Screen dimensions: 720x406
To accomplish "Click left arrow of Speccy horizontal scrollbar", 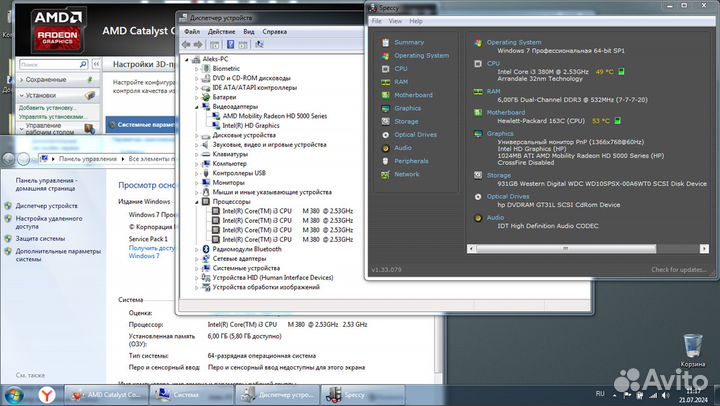I will 471,248.
